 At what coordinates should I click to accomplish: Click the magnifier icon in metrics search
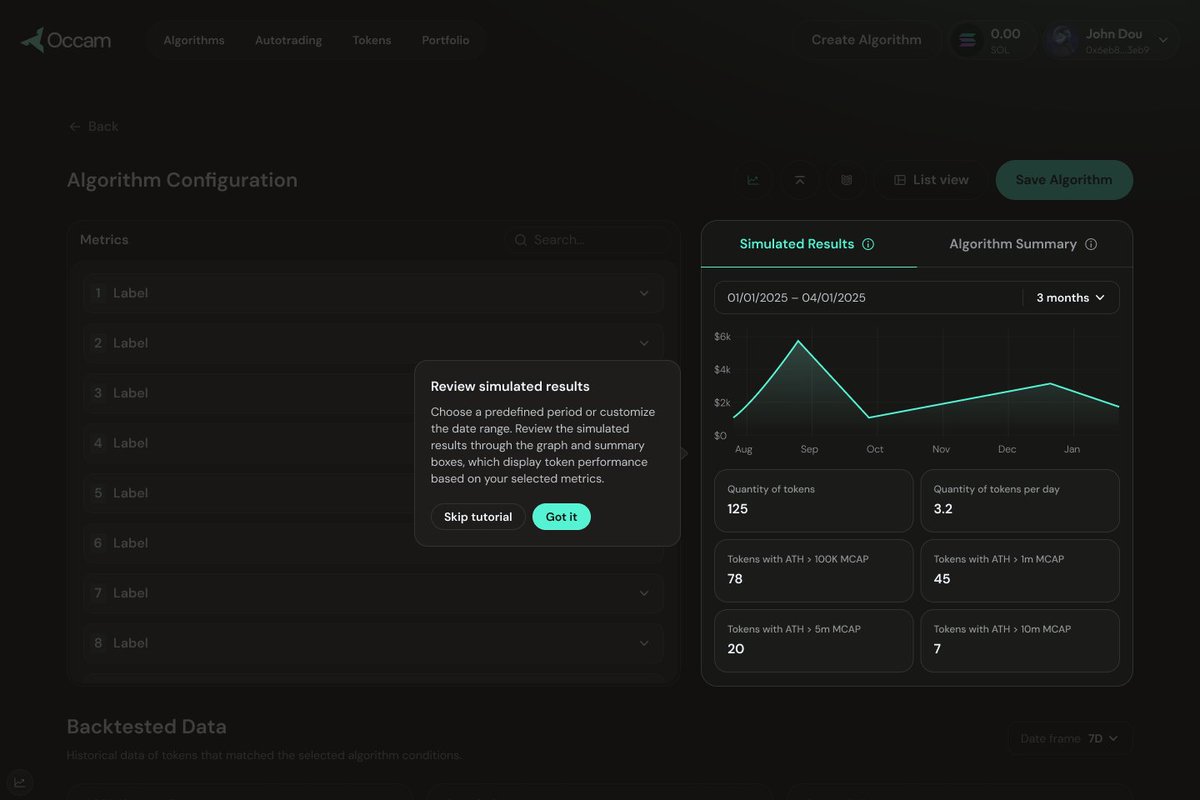click(521, 240)
